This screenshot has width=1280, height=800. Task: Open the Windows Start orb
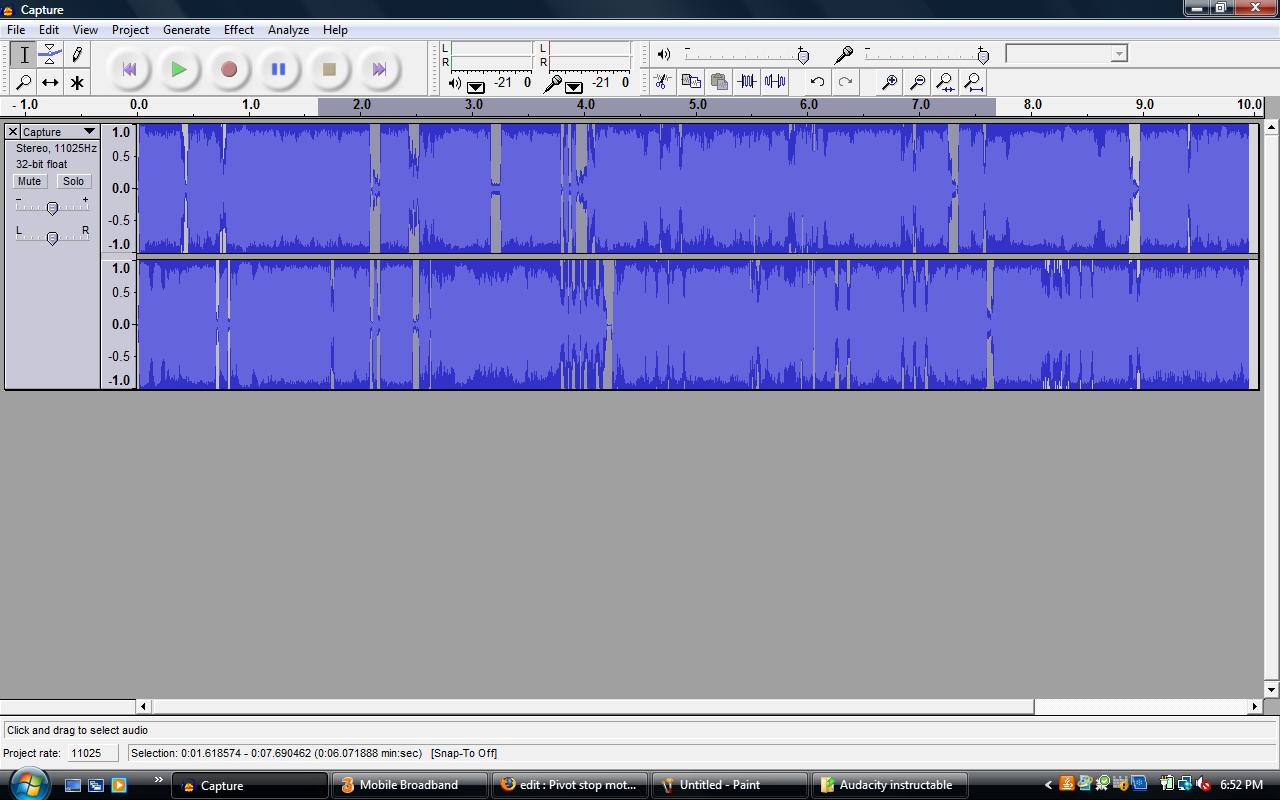point(28,783)
